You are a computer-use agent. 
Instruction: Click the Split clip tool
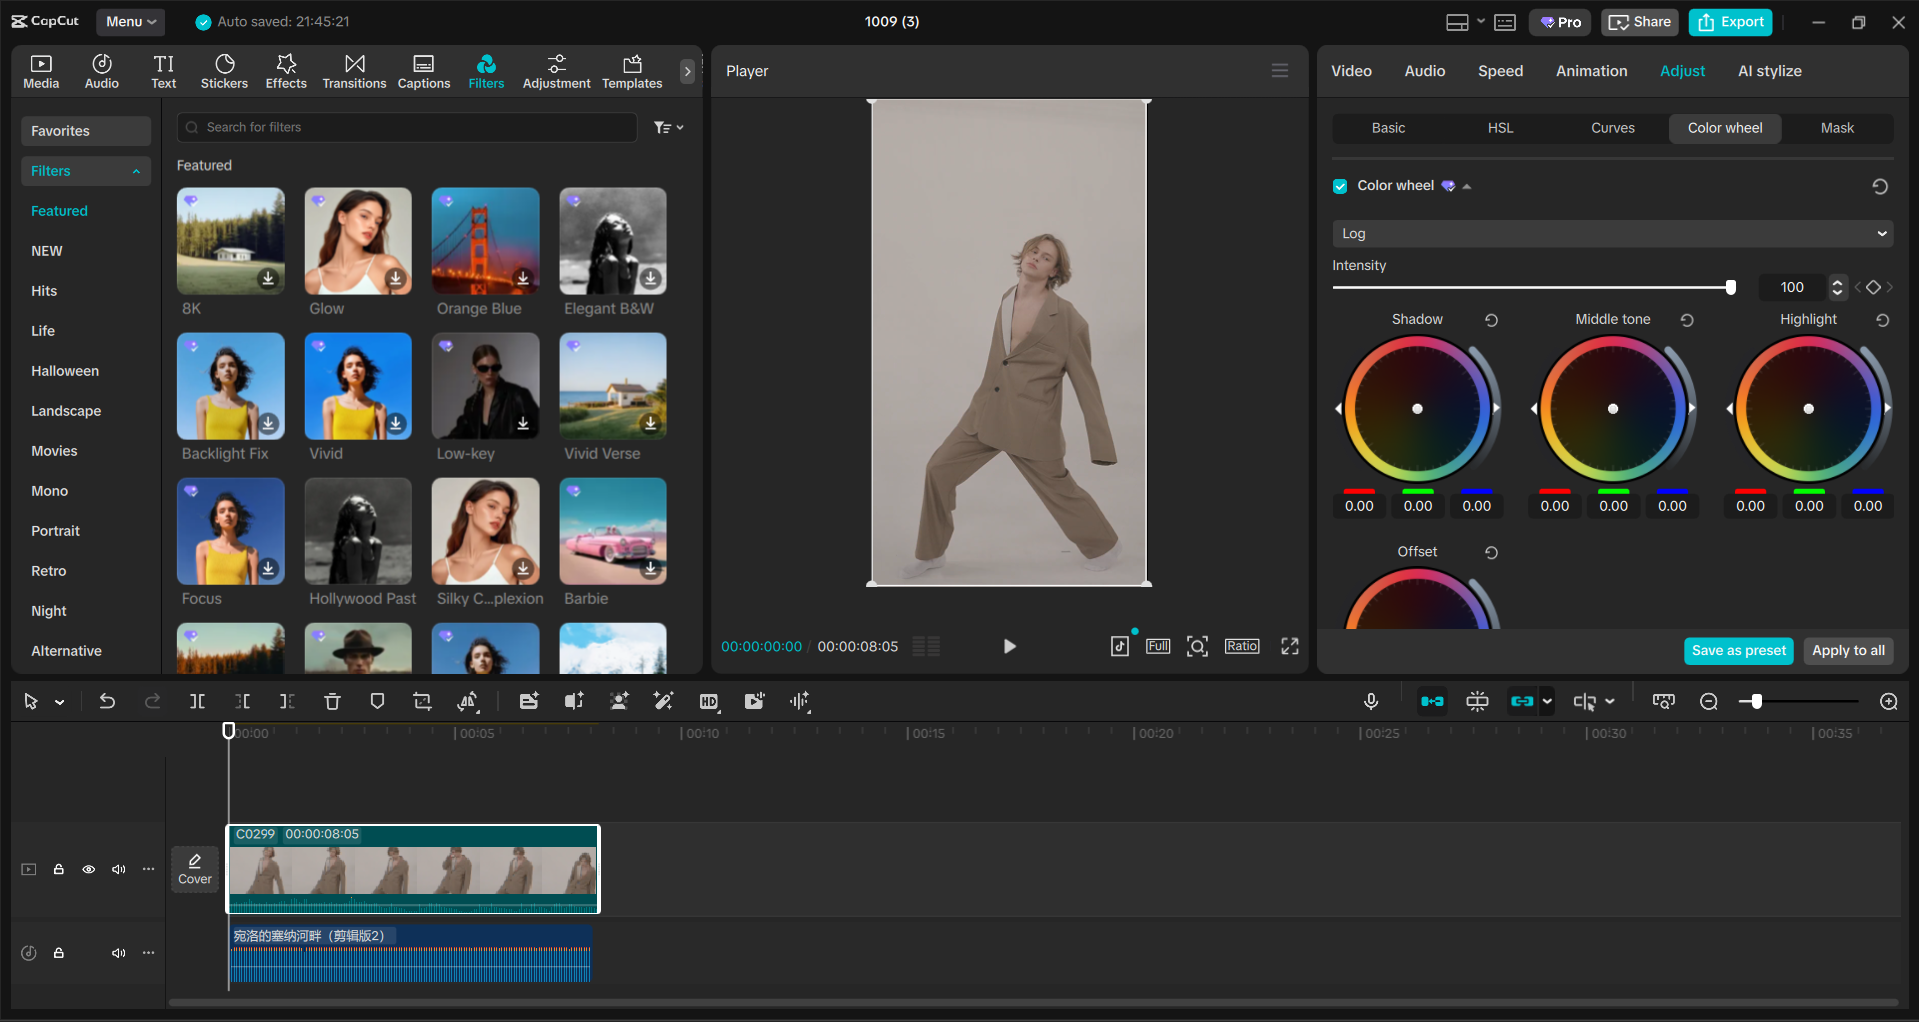(197, 701)
